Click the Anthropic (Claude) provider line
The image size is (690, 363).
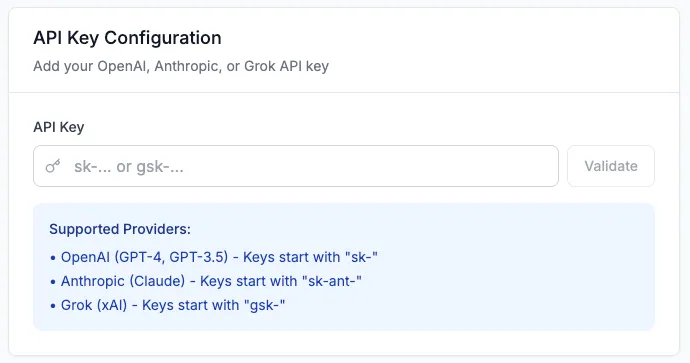pyautogui.click(x=206, y=281)
